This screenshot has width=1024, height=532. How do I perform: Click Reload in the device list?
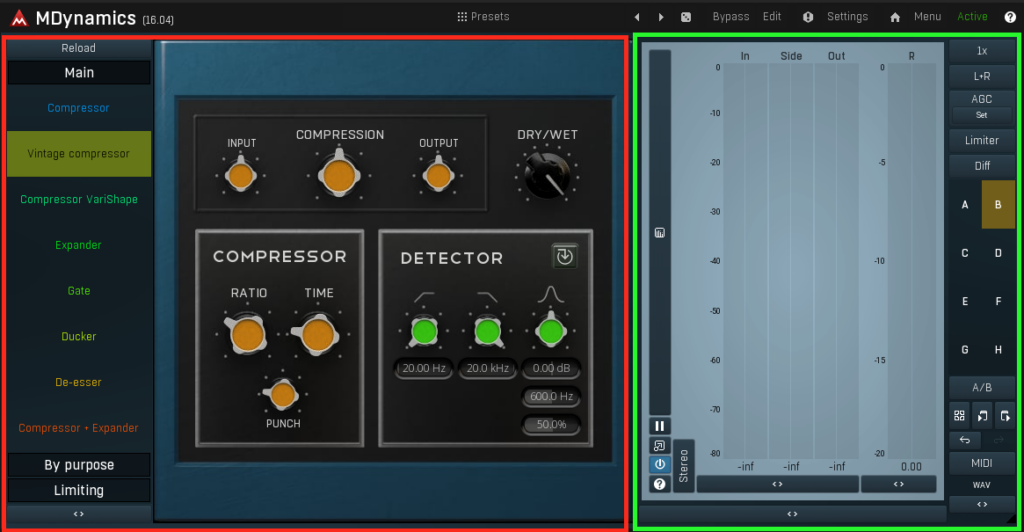(78, 48)
